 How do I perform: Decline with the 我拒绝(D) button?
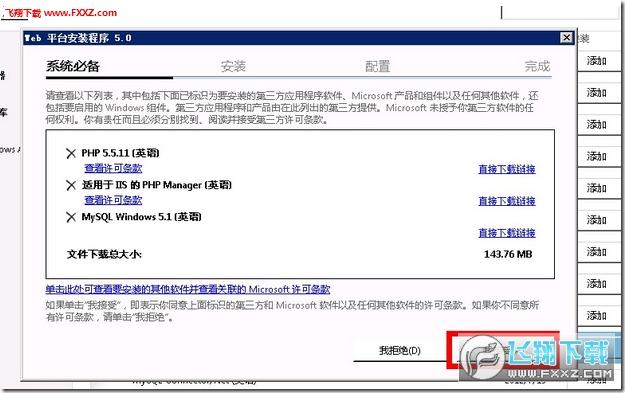tap(399, 351)
